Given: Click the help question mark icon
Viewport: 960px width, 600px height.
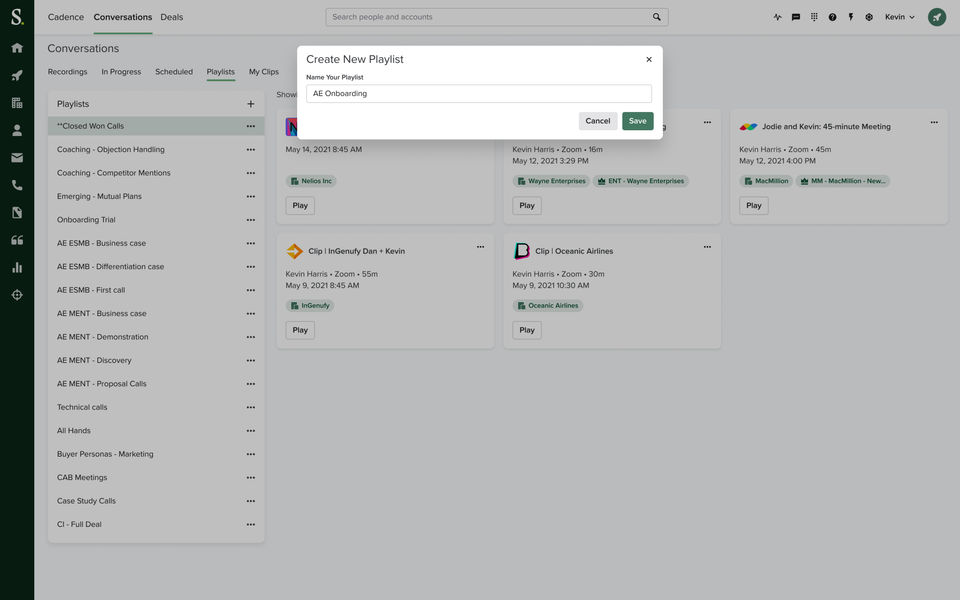Looking at the screenshot, I should (832, 17).
